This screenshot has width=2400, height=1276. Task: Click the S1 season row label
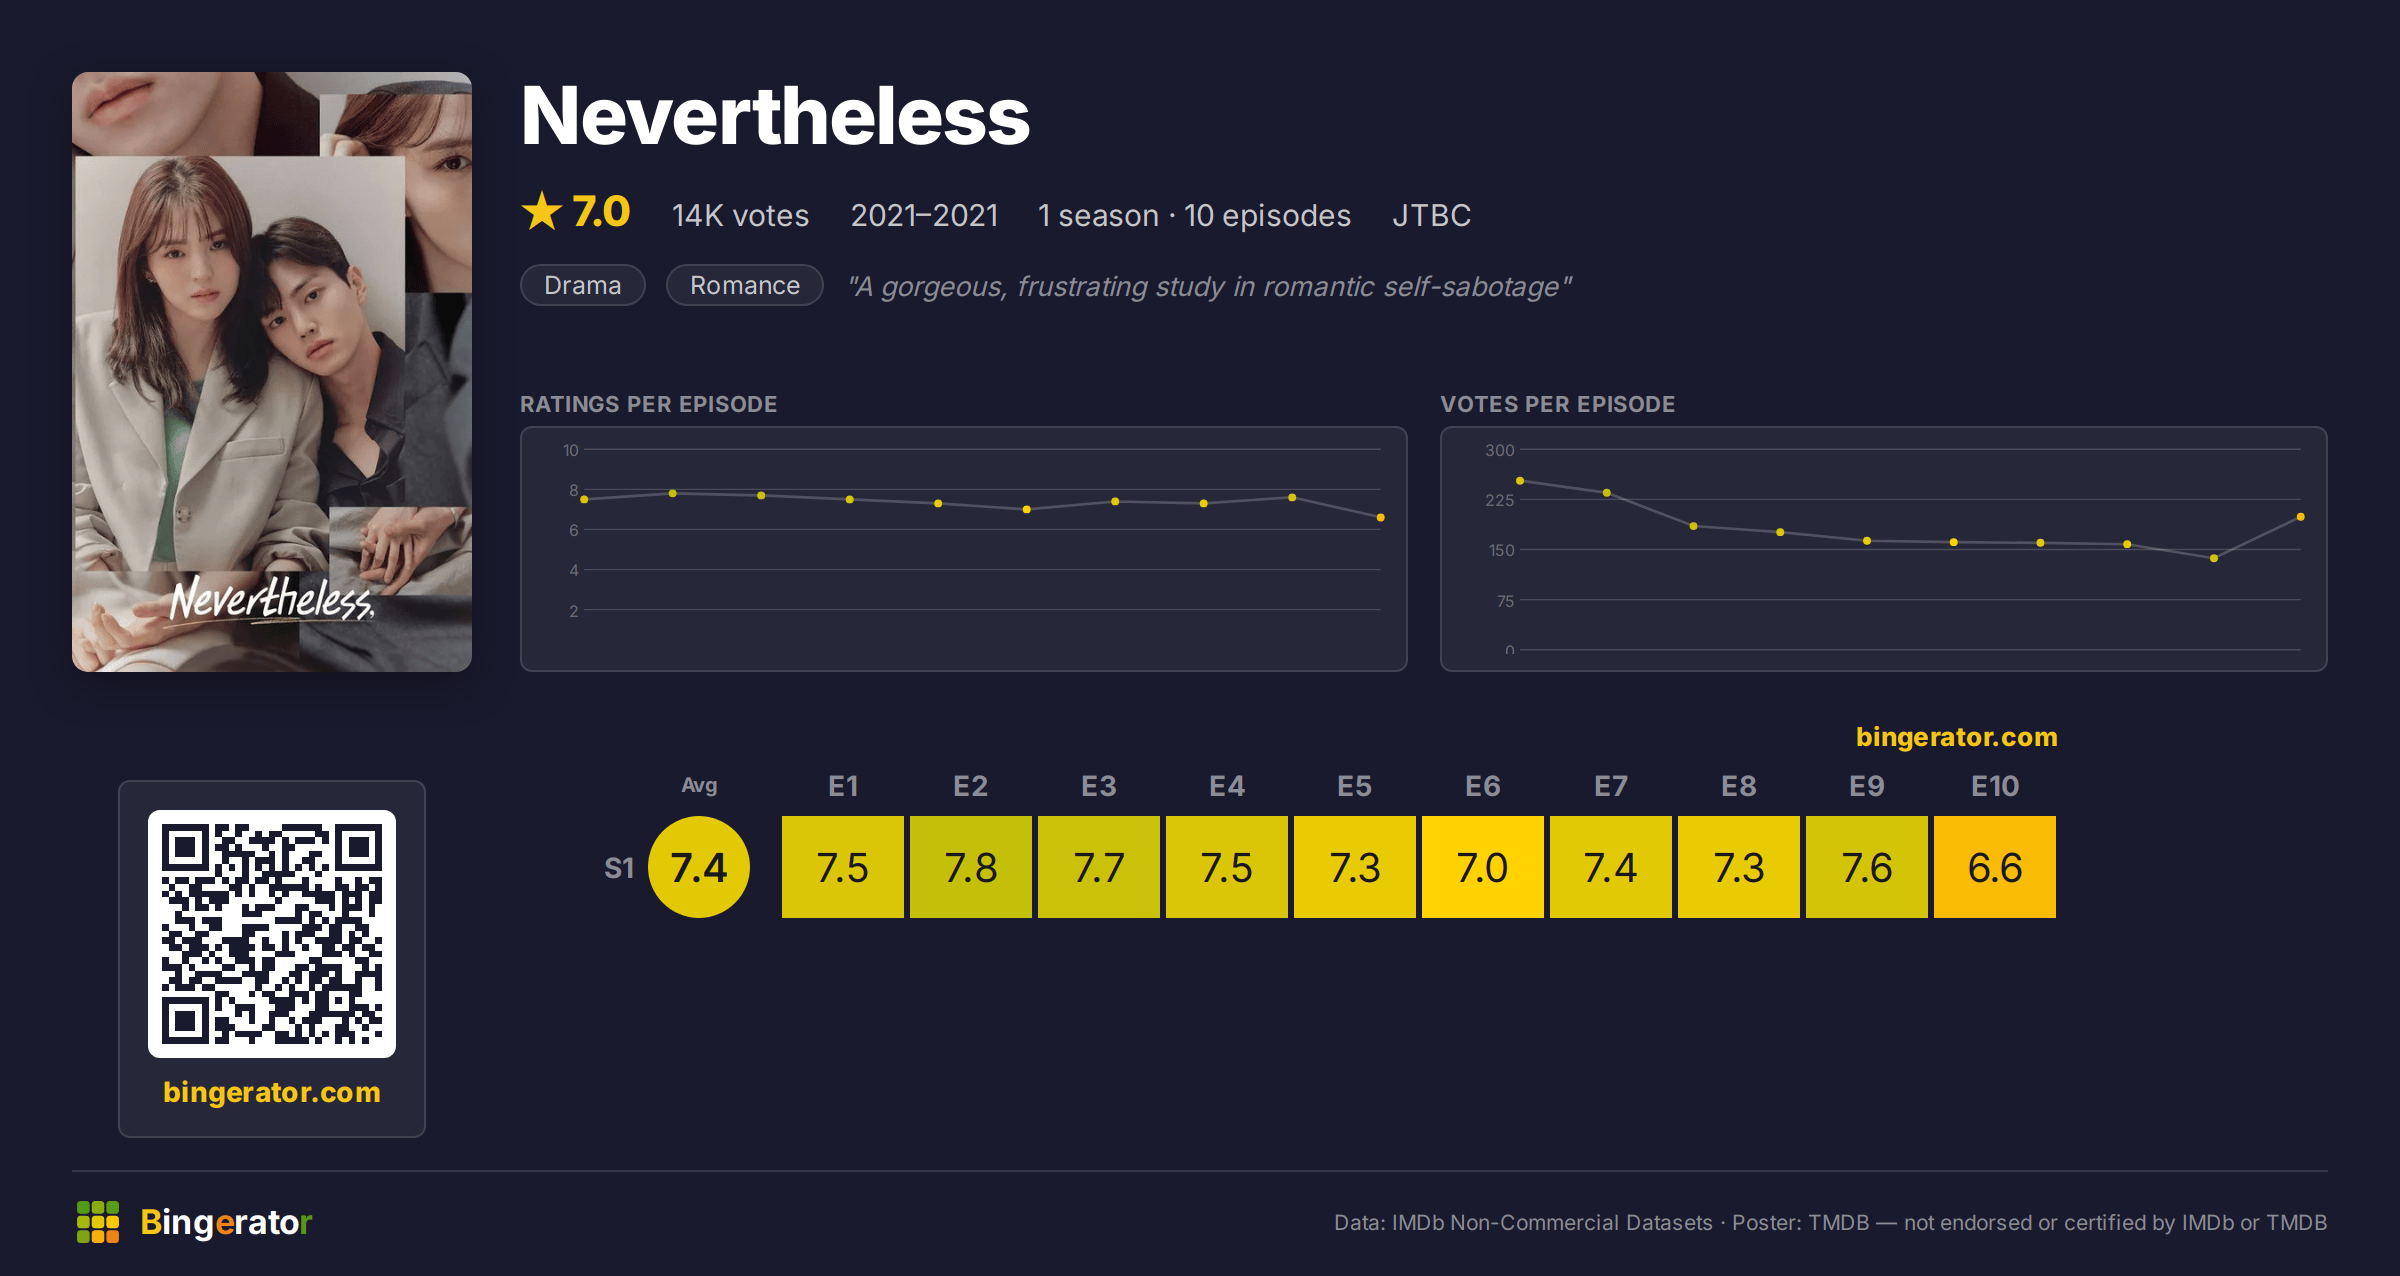619,868
